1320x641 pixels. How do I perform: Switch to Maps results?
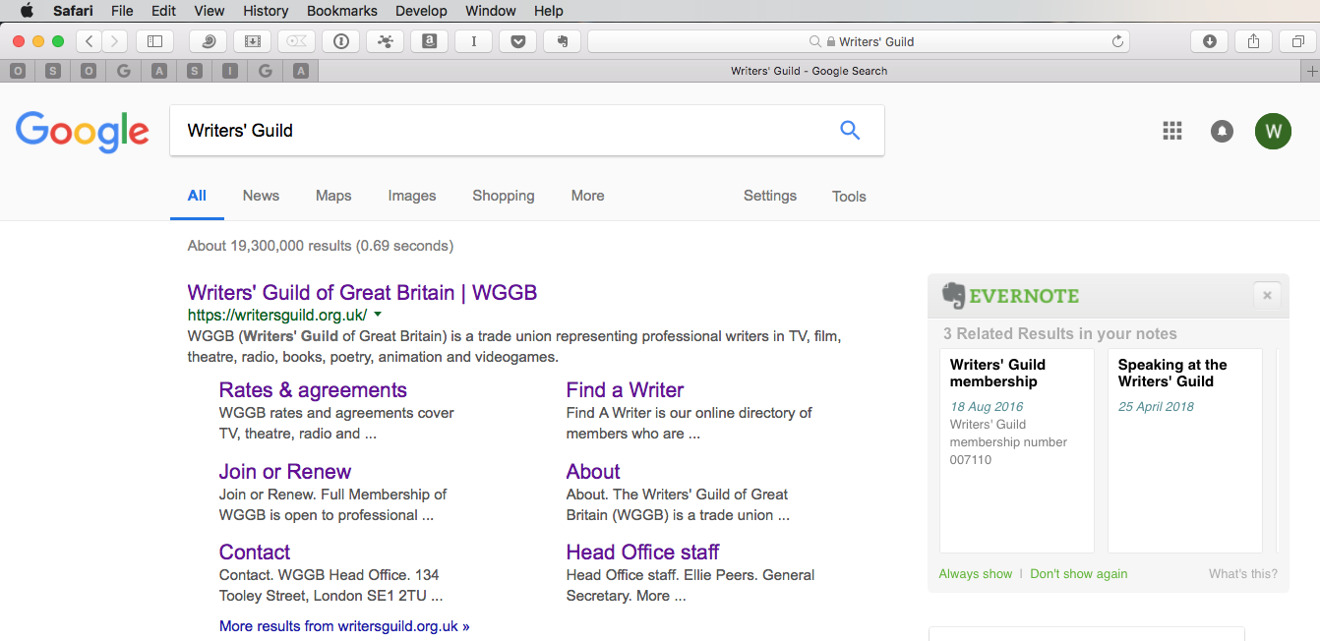click(x=333, y=196)
